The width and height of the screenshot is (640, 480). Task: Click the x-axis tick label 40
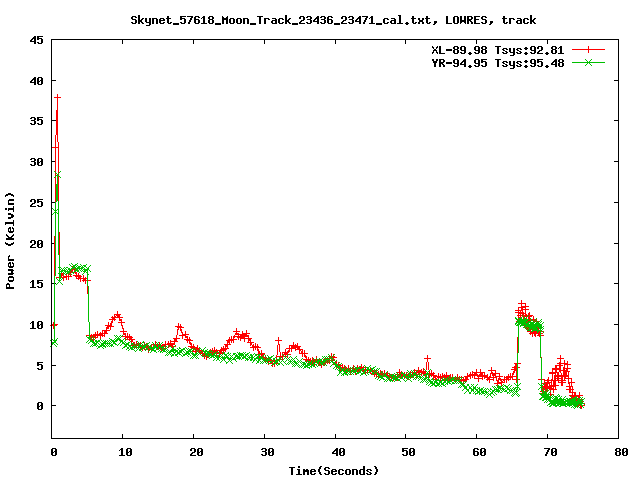338,452
